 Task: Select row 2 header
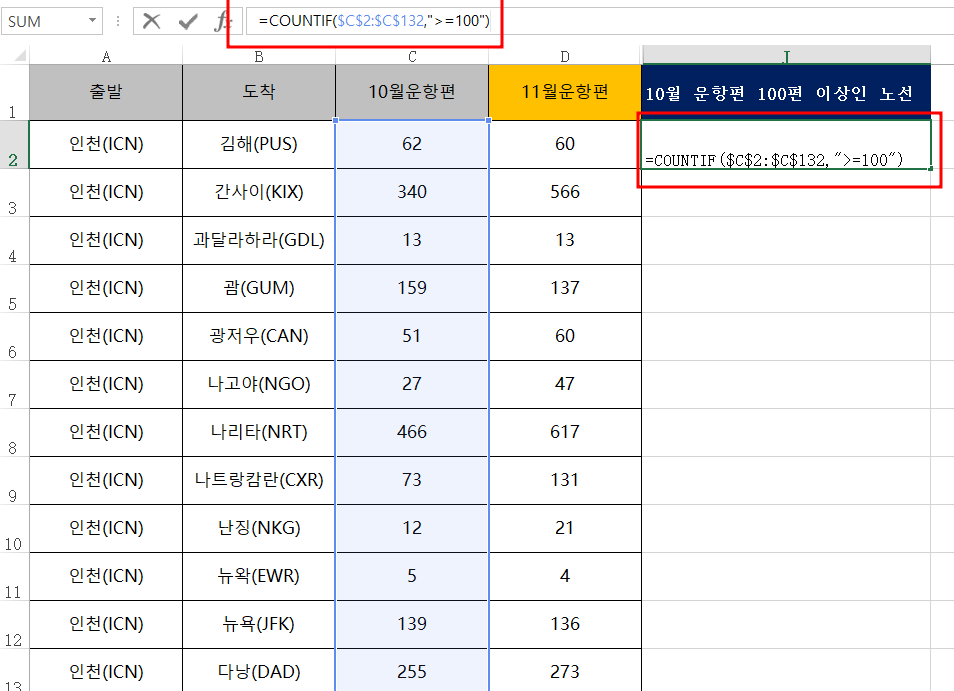click(13, 145)
